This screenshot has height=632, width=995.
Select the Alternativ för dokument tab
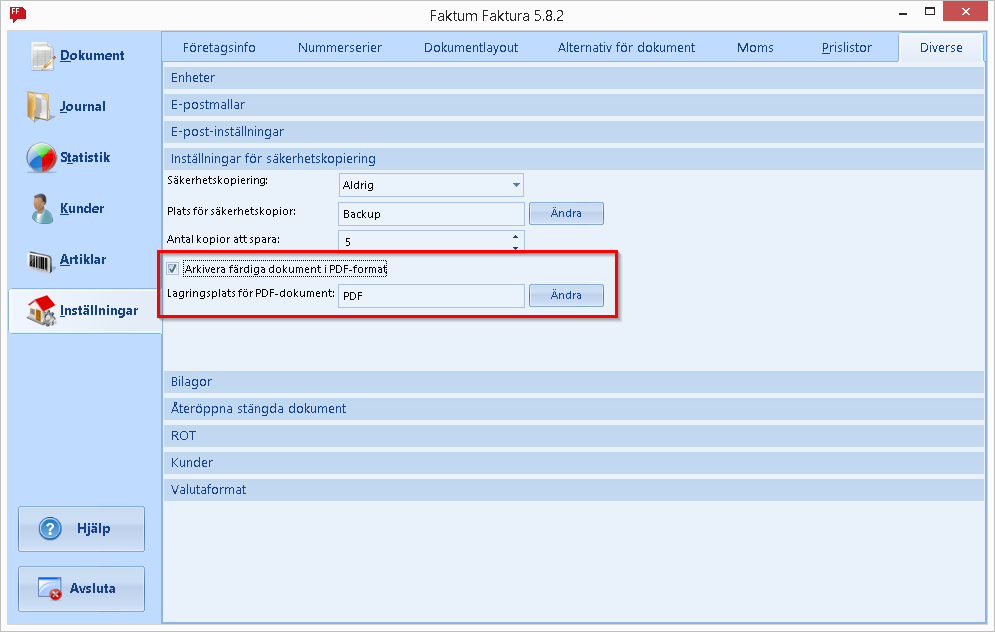coord(626,48)
